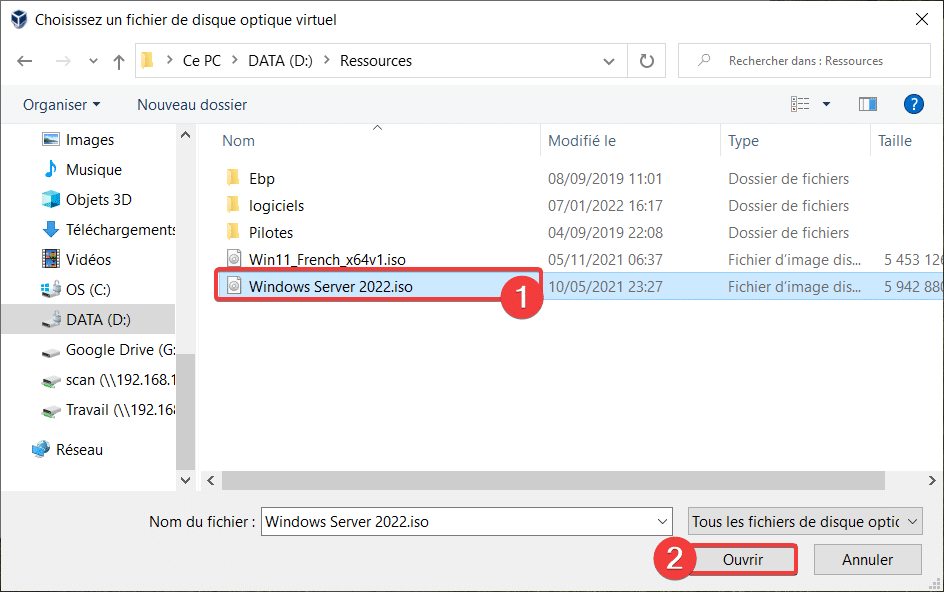The width and height of the screenshot is (944, 592).
Task: Expand the address bar history dropdown
Action: click(x=609, y=61)
